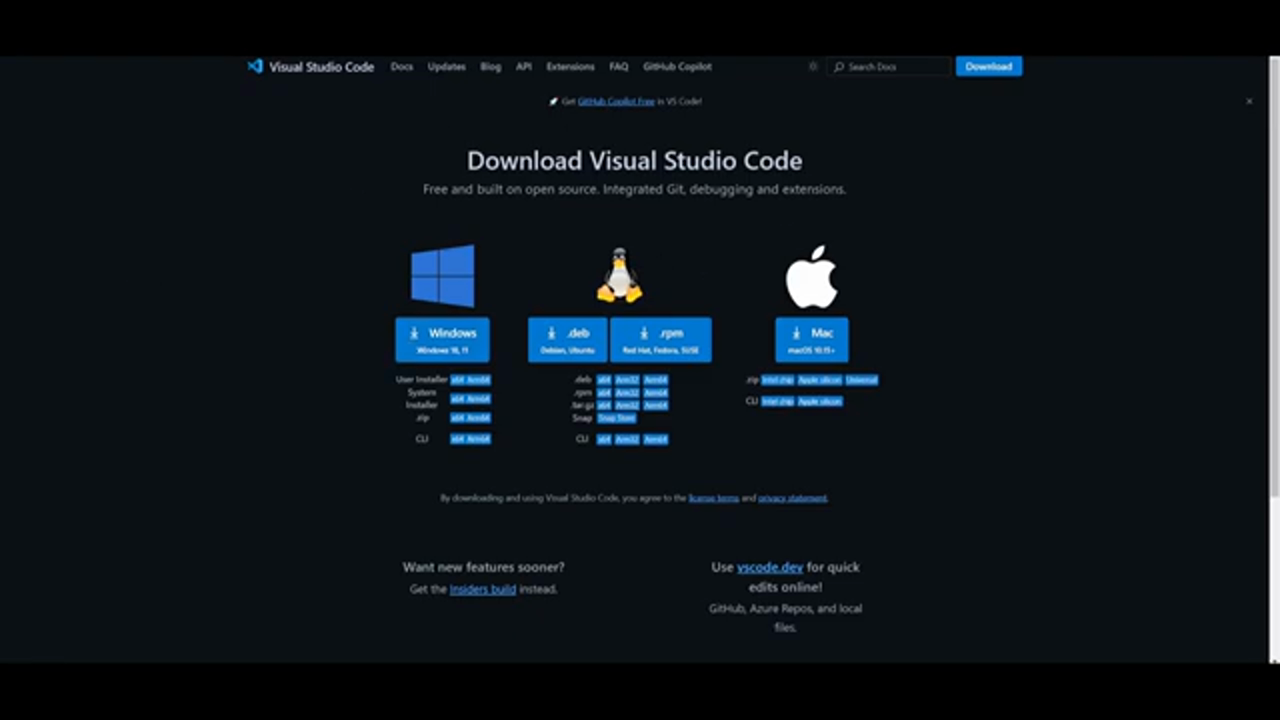Select Linux .deb Arm64 download
This screenshot has height=720, width=1280.
[656, 380]
